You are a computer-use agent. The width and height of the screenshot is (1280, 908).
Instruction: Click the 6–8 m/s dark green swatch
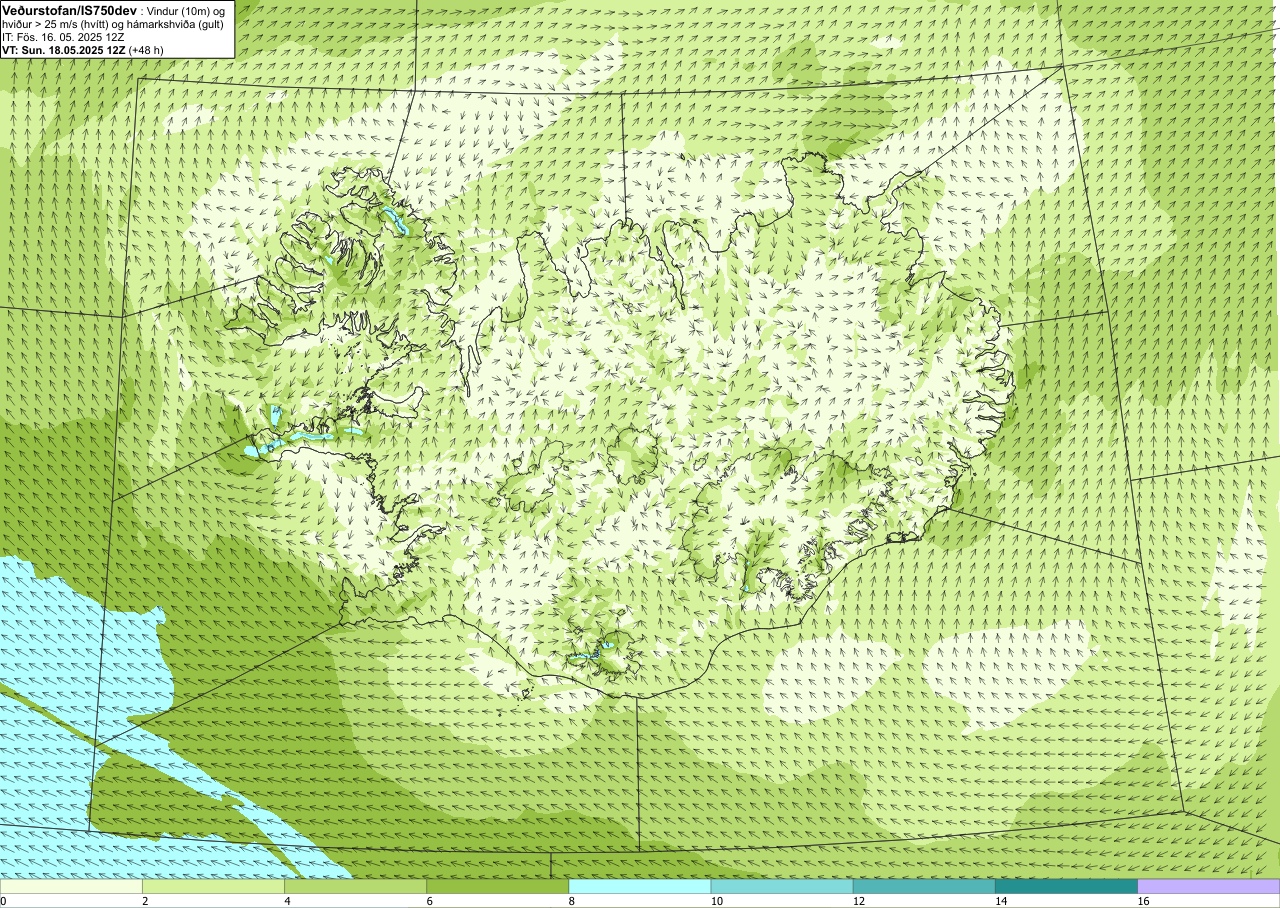click(497, 886)
